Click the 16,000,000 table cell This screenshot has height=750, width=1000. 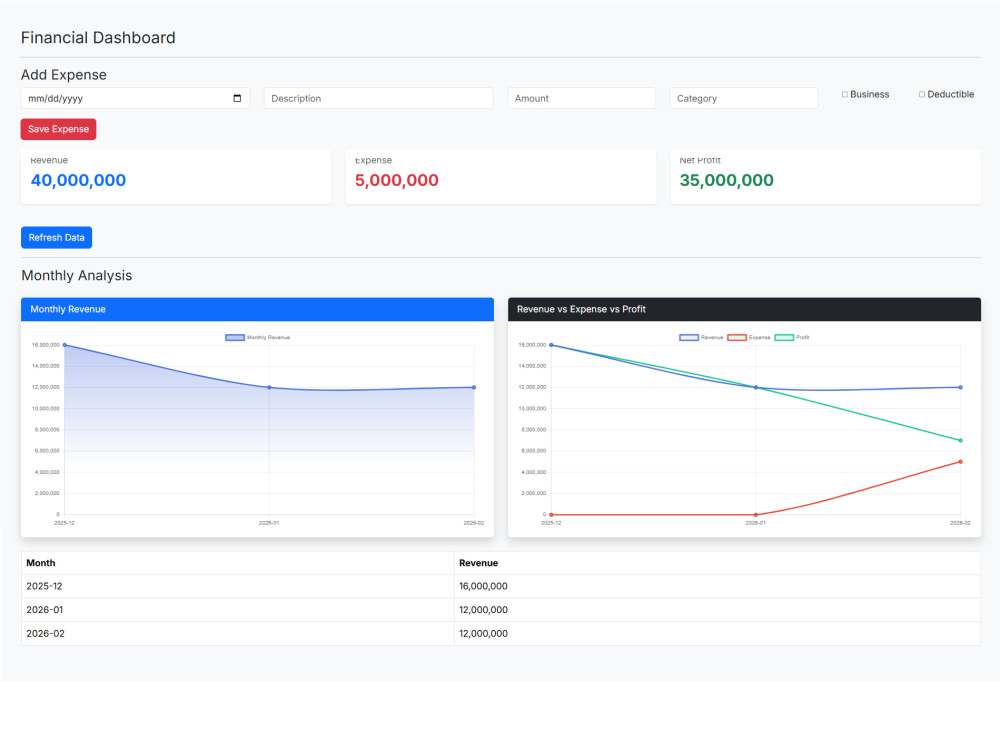point(717,586)
